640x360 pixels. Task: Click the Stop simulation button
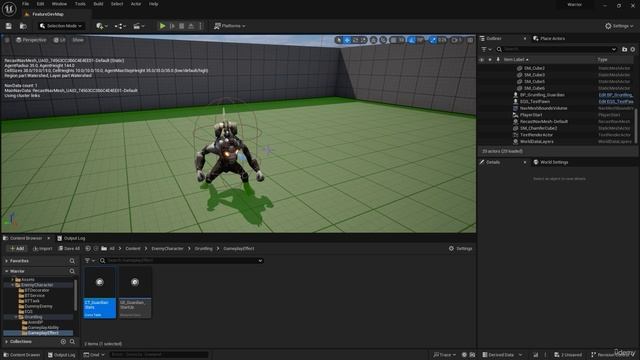coord(182,26)
